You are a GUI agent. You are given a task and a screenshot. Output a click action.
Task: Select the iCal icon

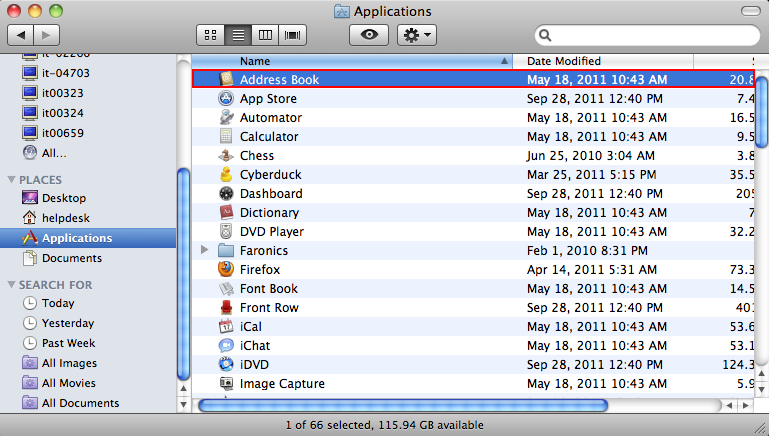pyautogui.click(x=226, y=327)
